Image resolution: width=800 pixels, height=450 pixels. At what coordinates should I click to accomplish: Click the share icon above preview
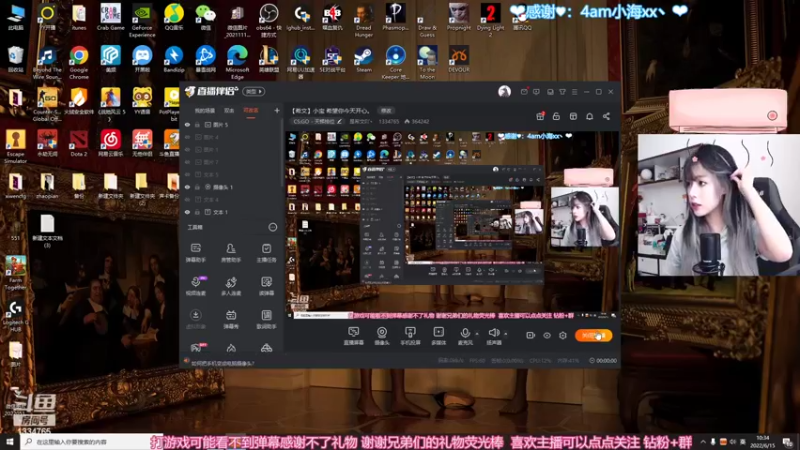tap(606, 116)
